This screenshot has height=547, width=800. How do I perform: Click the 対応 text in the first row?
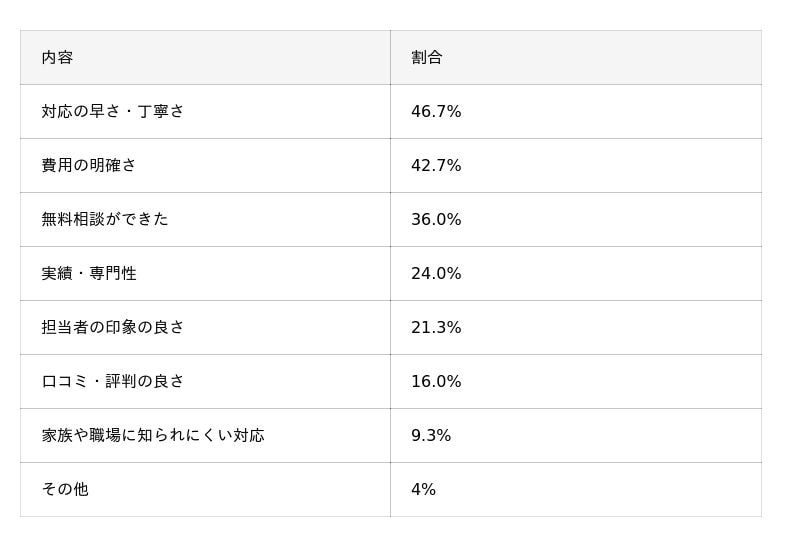(x=57, y=112)
